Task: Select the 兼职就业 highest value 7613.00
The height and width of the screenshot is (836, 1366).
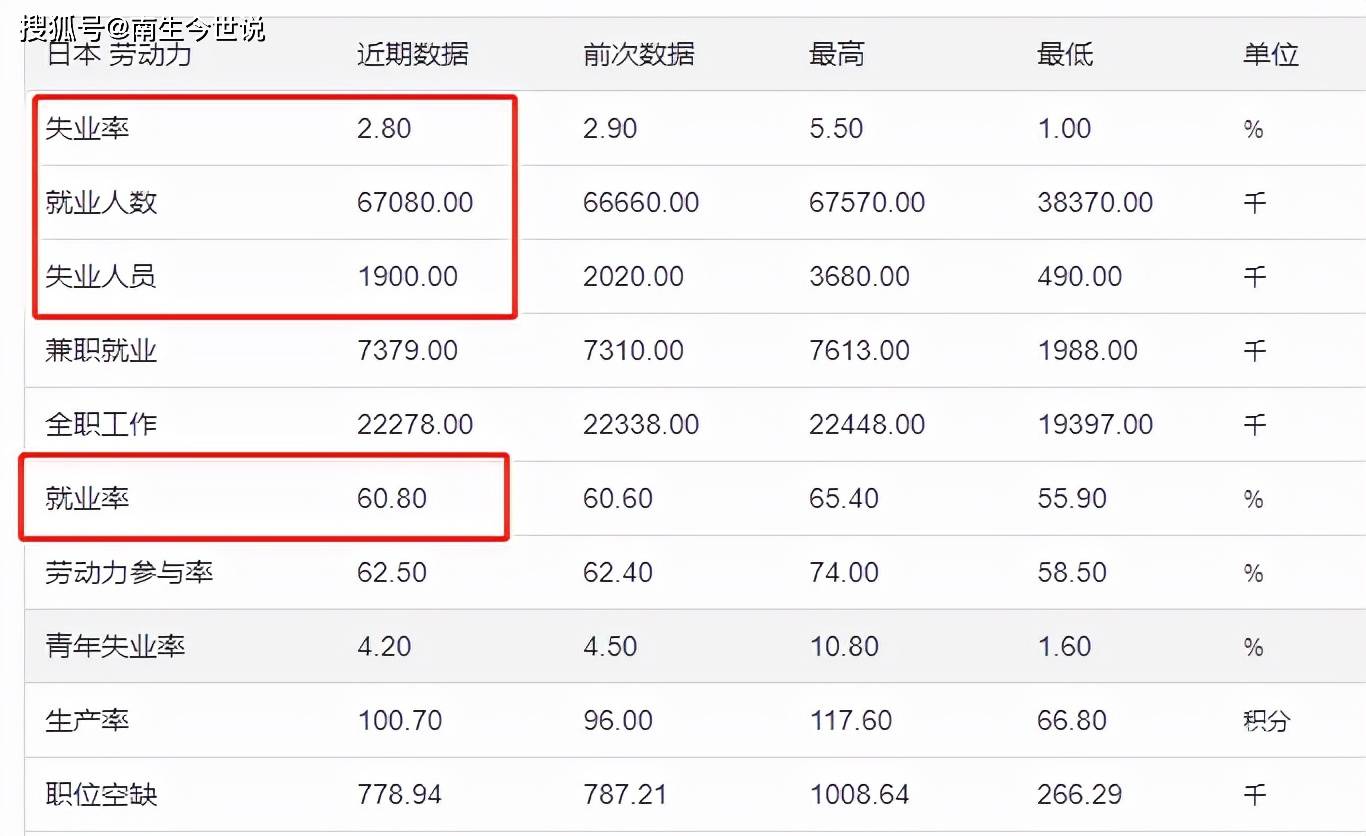Action: tap(860, 351)
